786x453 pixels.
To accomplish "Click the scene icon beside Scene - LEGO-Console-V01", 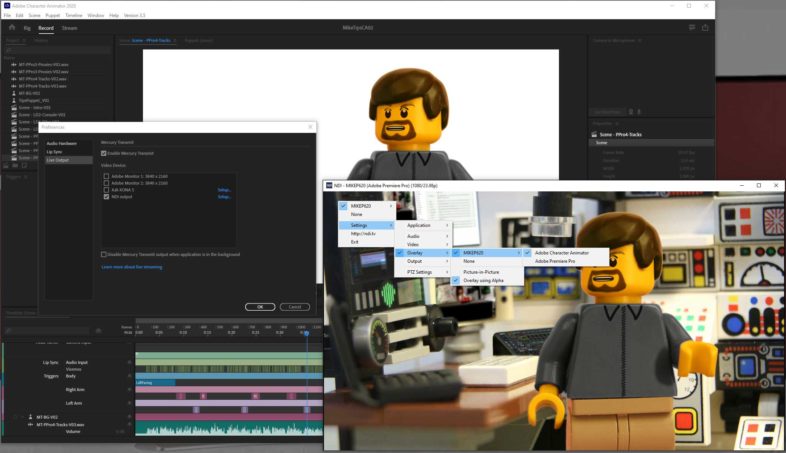I will pyautogui.click(x=14, y=115).
